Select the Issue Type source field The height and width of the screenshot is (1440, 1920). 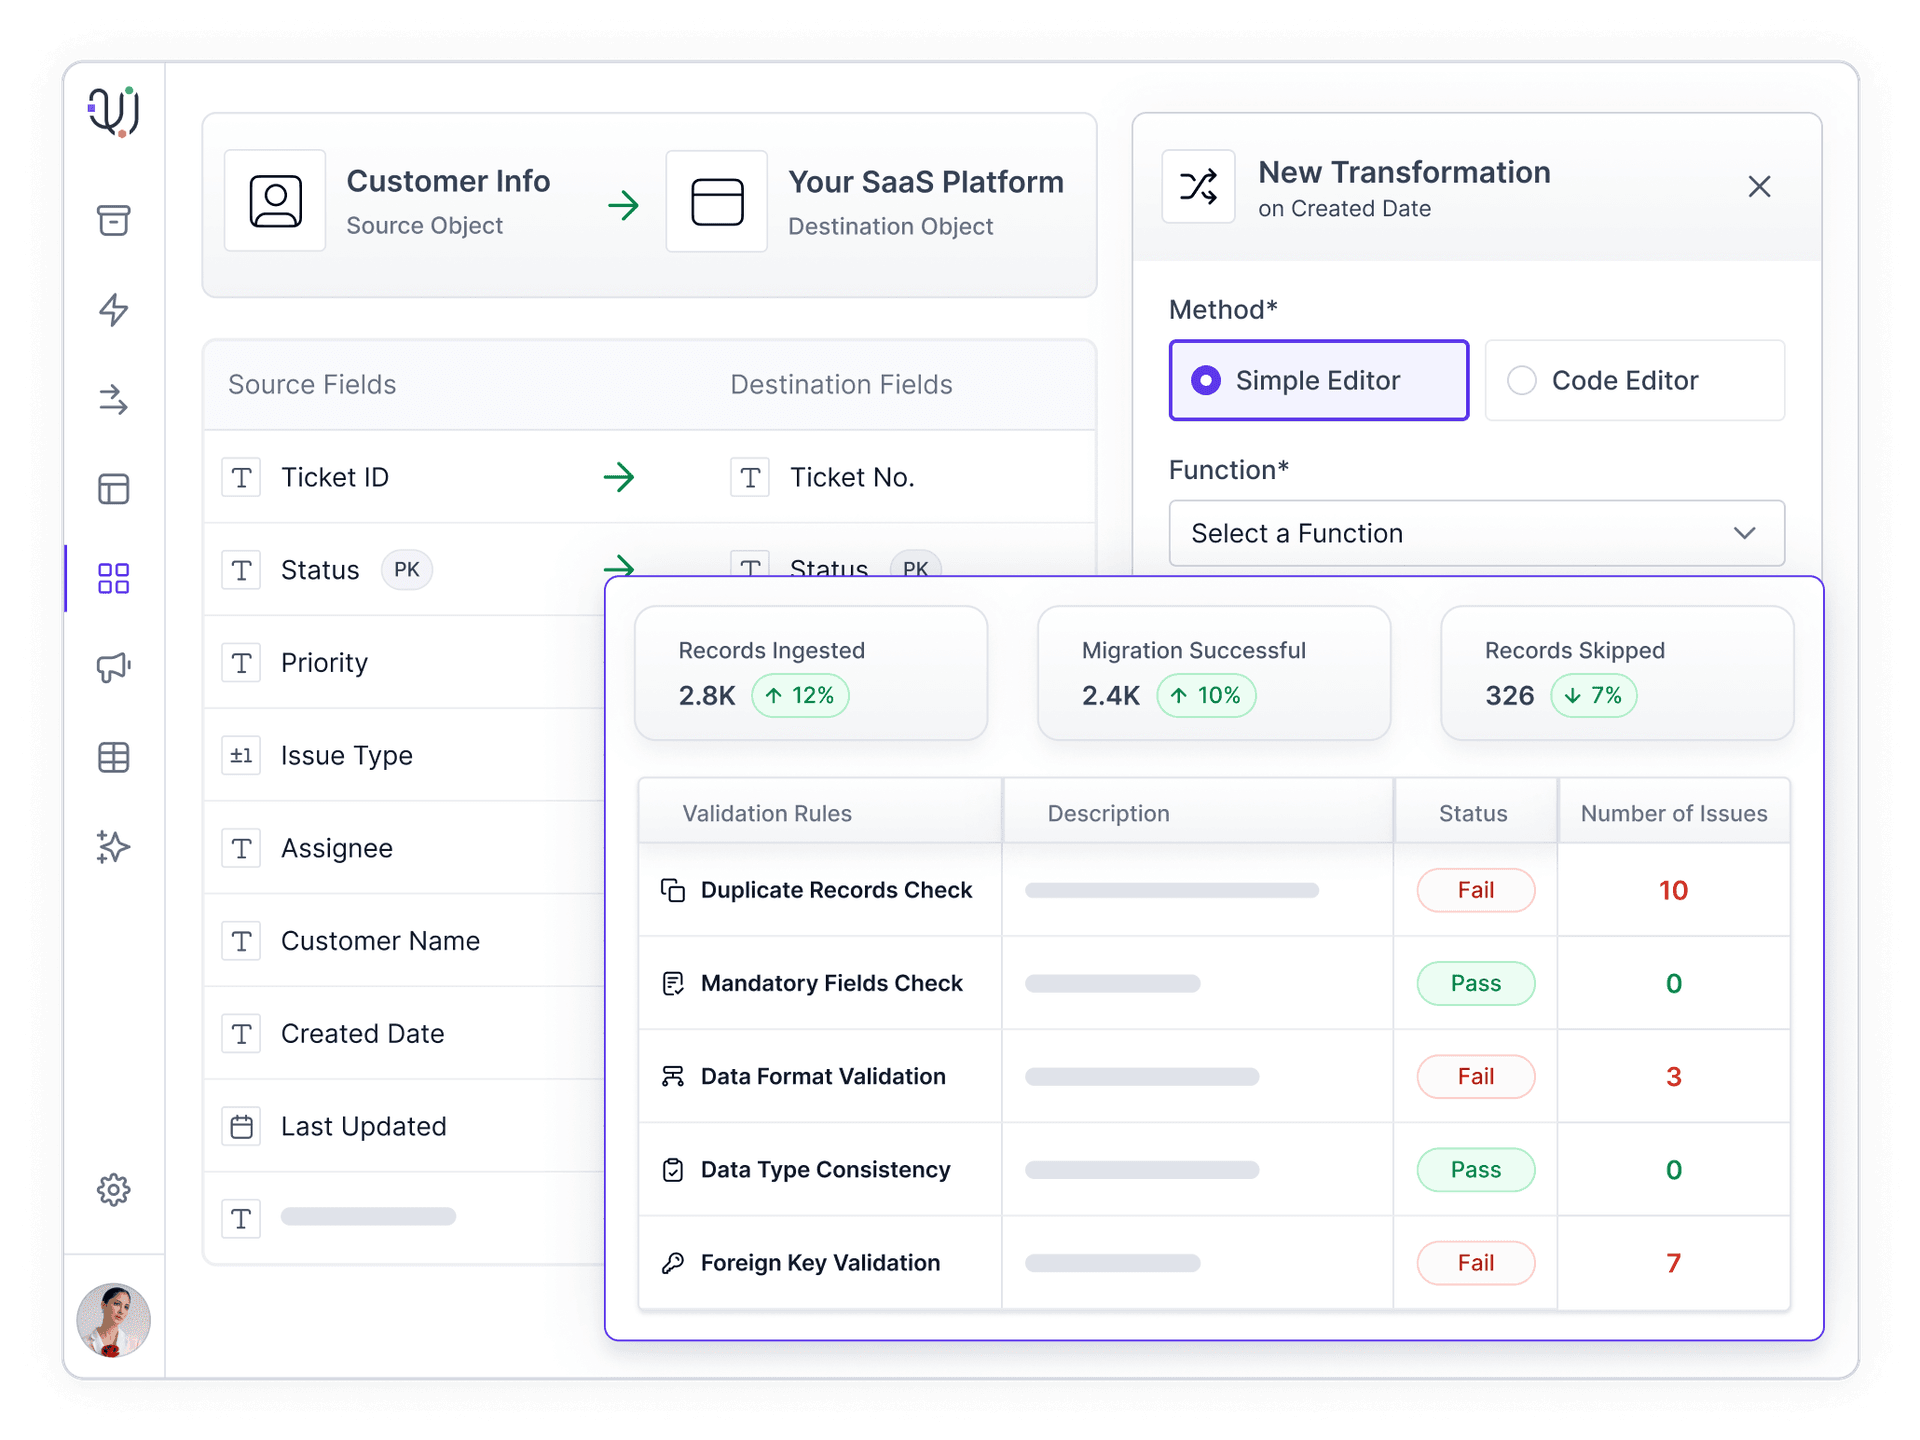click(347, 756)
